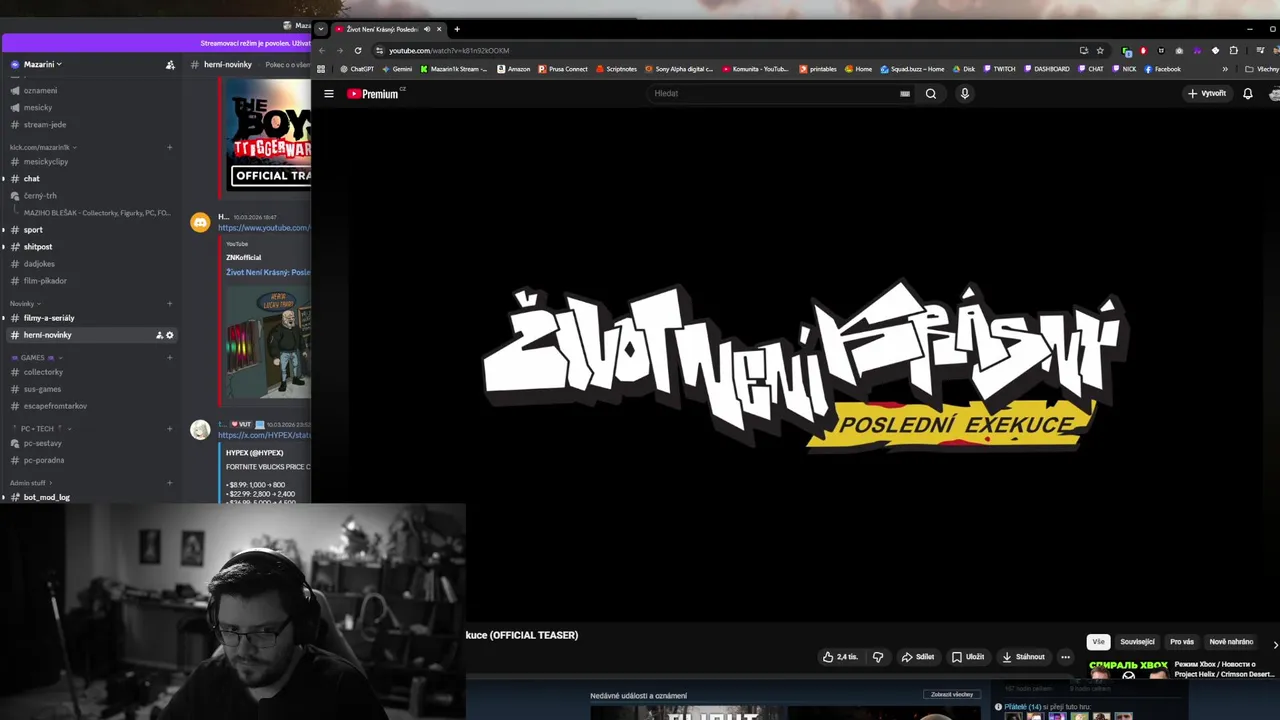Screen dimensions: 1280x720
Task: Open the Amazon bookmark
Action: (x=513, y=69)
